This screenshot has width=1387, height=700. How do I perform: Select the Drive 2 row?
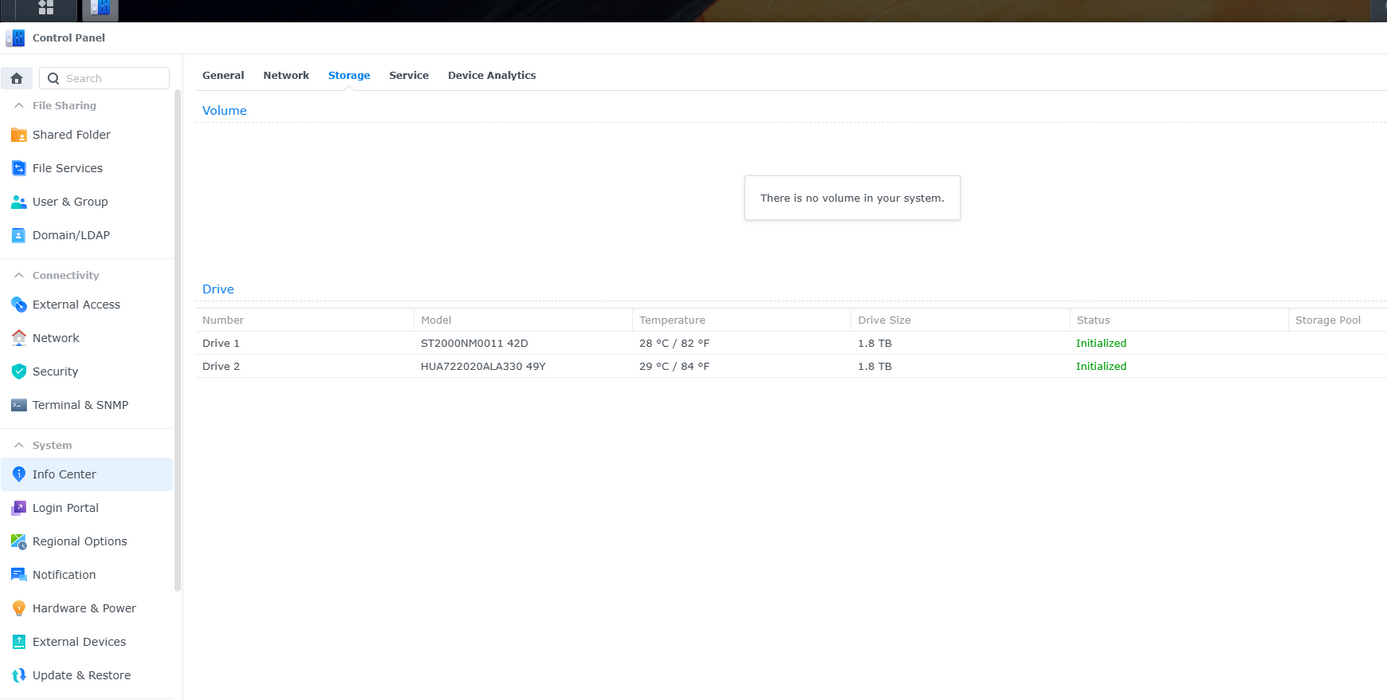click(x=791, y=366)
